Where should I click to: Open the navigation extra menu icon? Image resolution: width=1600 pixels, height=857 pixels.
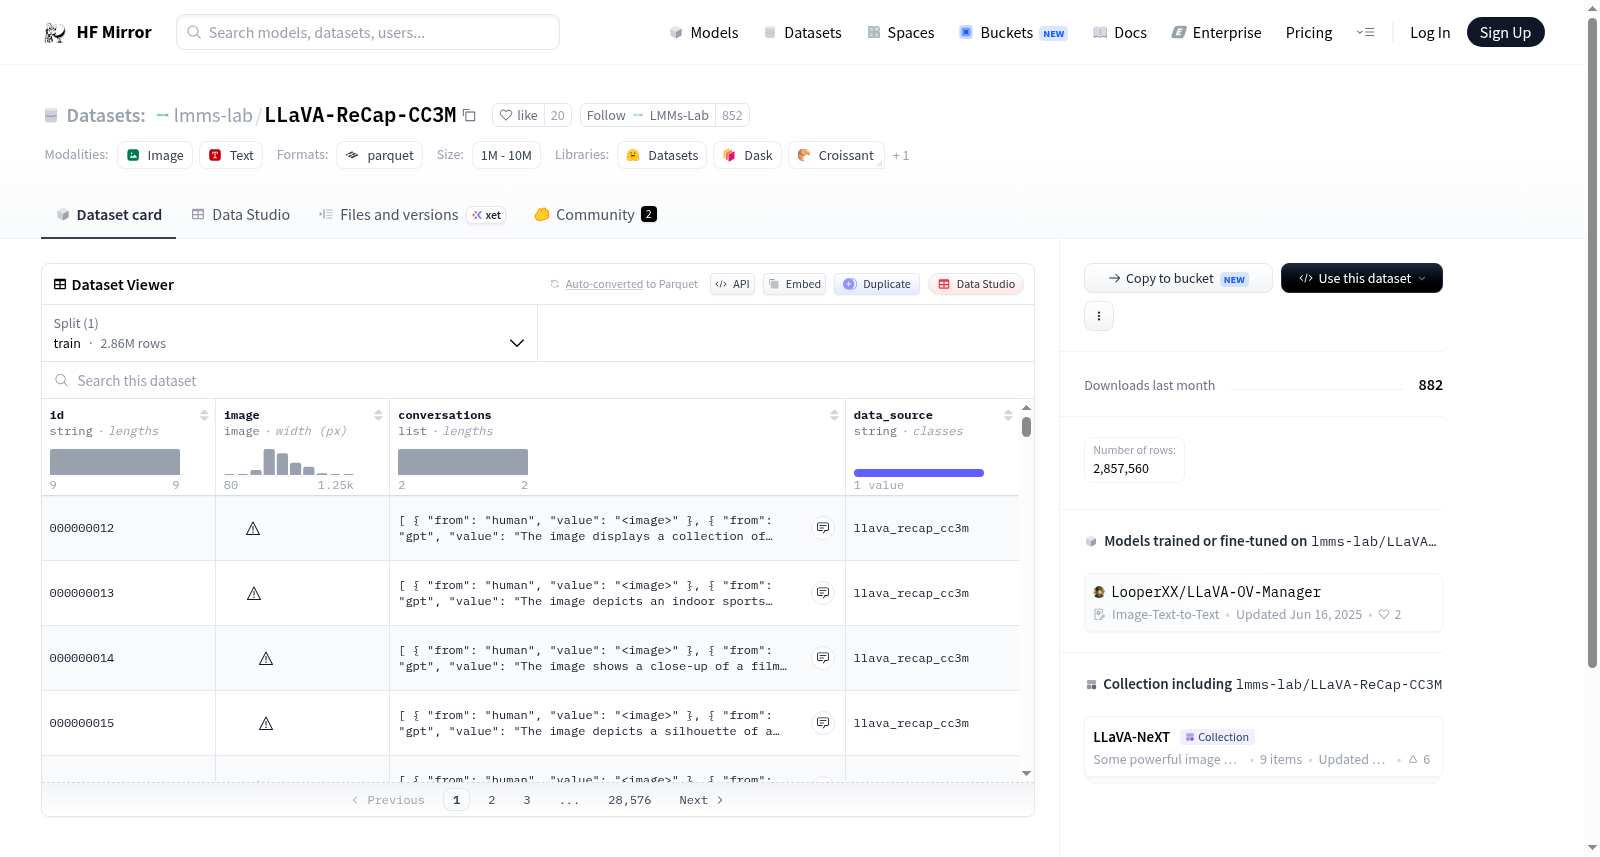pyautogui.click(x=1365, y=32)
